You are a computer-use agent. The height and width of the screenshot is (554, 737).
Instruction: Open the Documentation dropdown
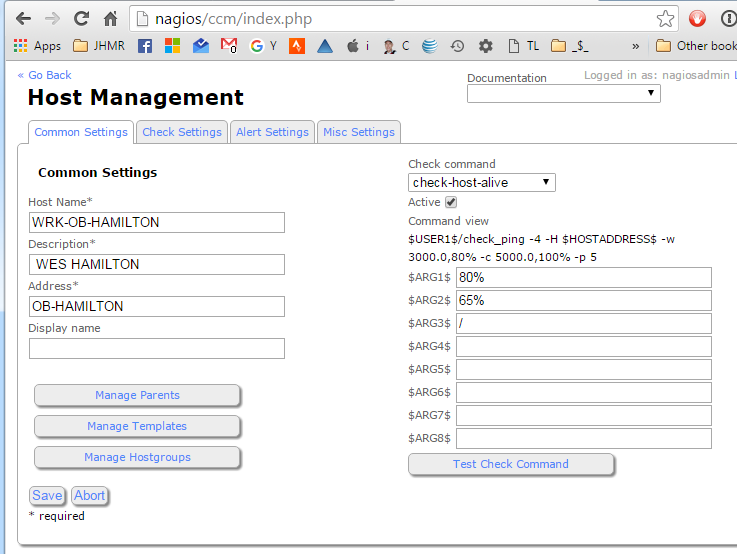coord(564,93)
